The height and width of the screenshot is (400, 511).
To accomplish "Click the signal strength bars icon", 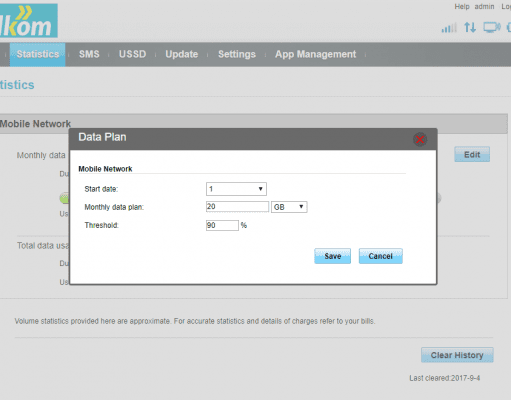I will coord(449,28).
